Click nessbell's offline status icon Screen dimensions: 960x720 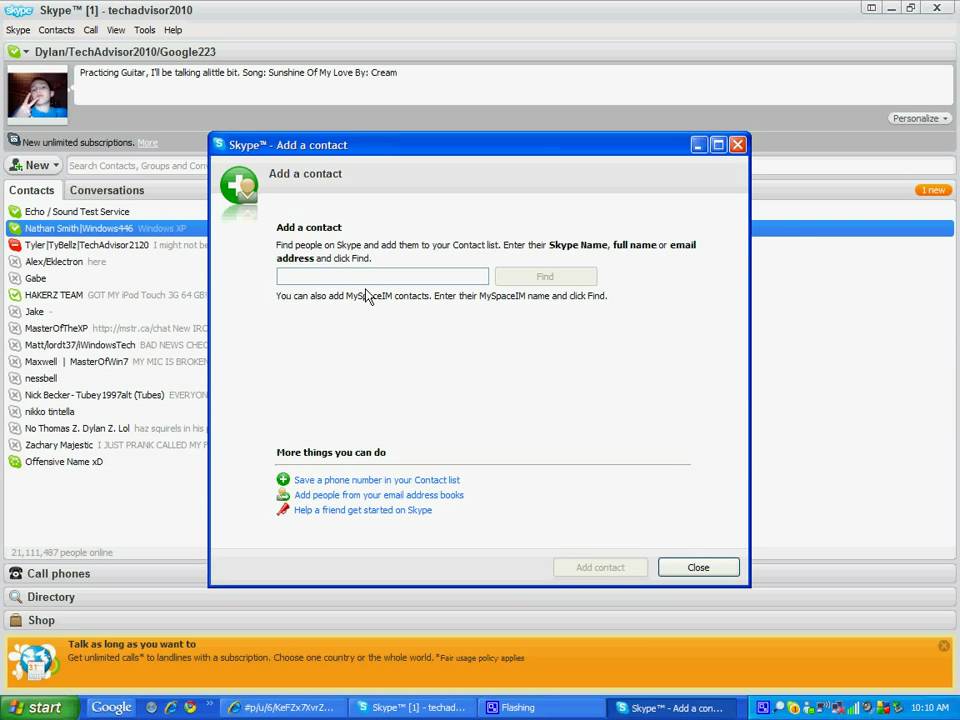coord(15,378)
